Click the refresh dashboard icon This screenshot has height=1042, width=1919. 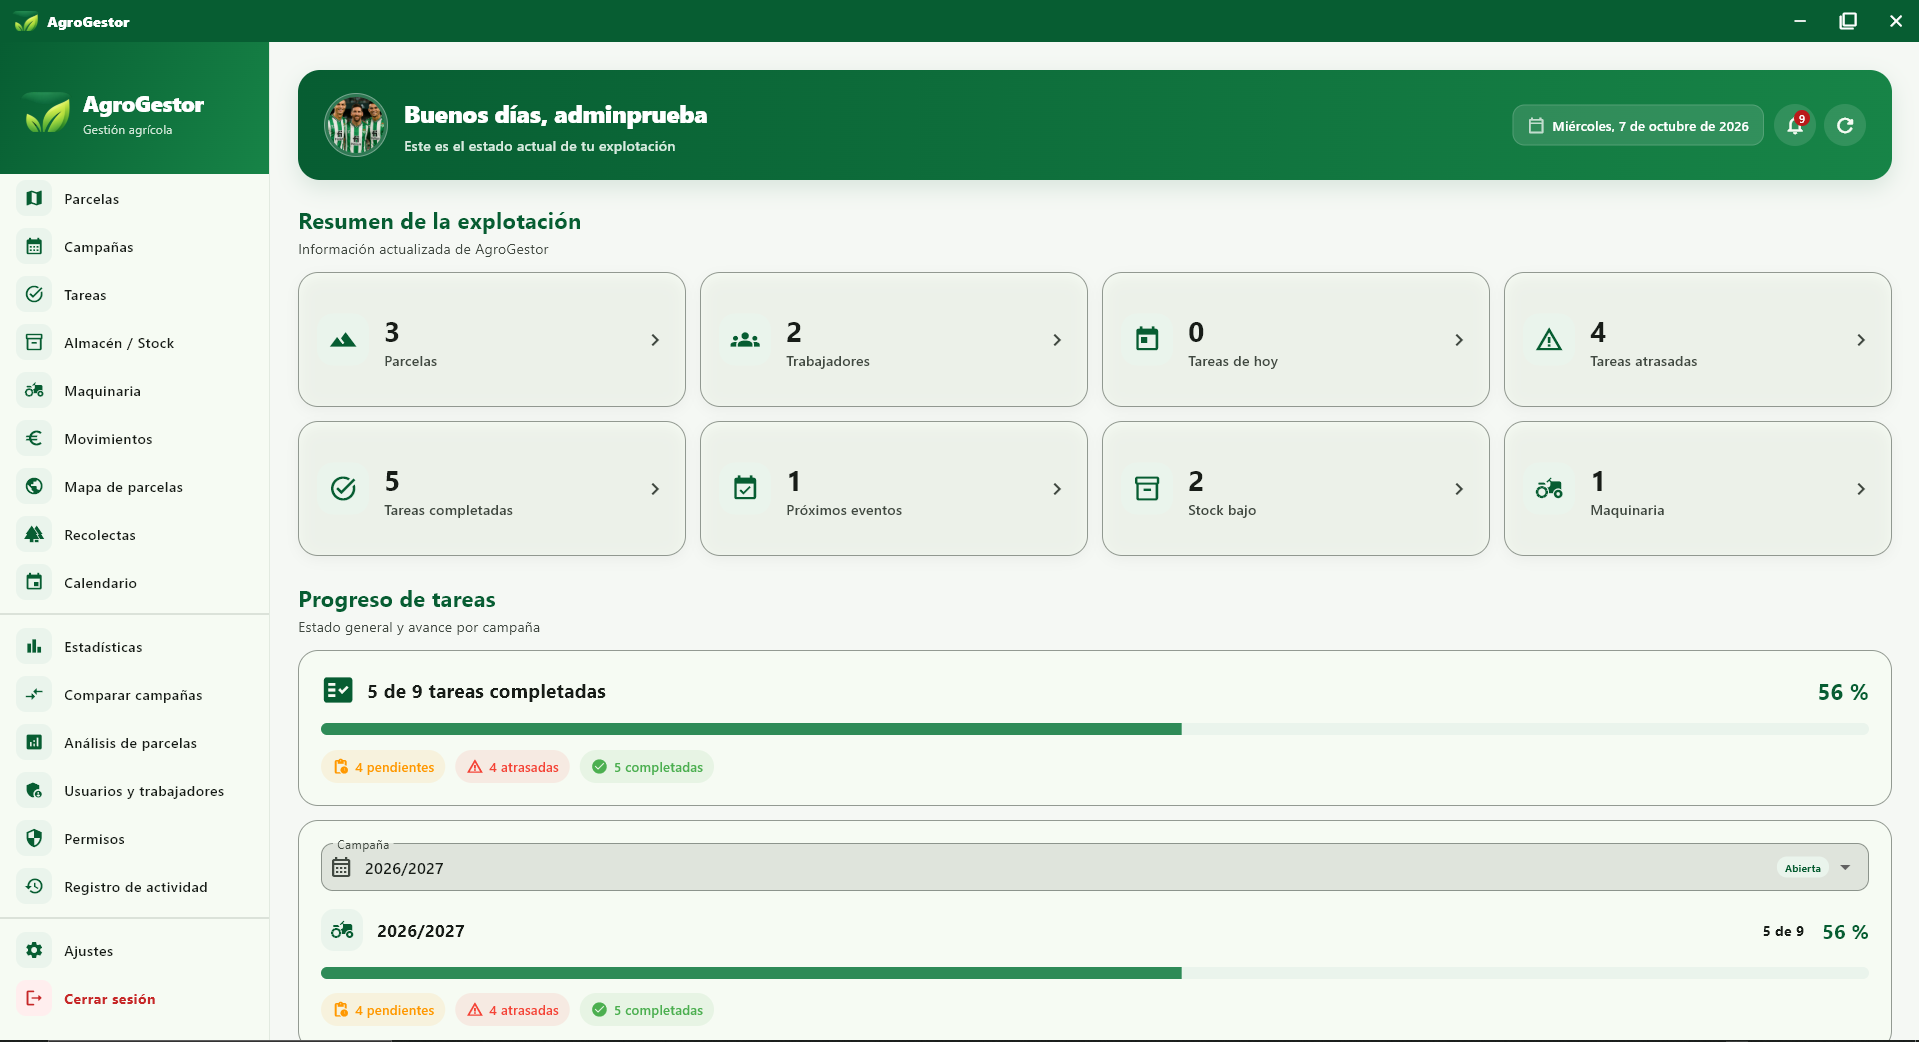coord(1845,125)
